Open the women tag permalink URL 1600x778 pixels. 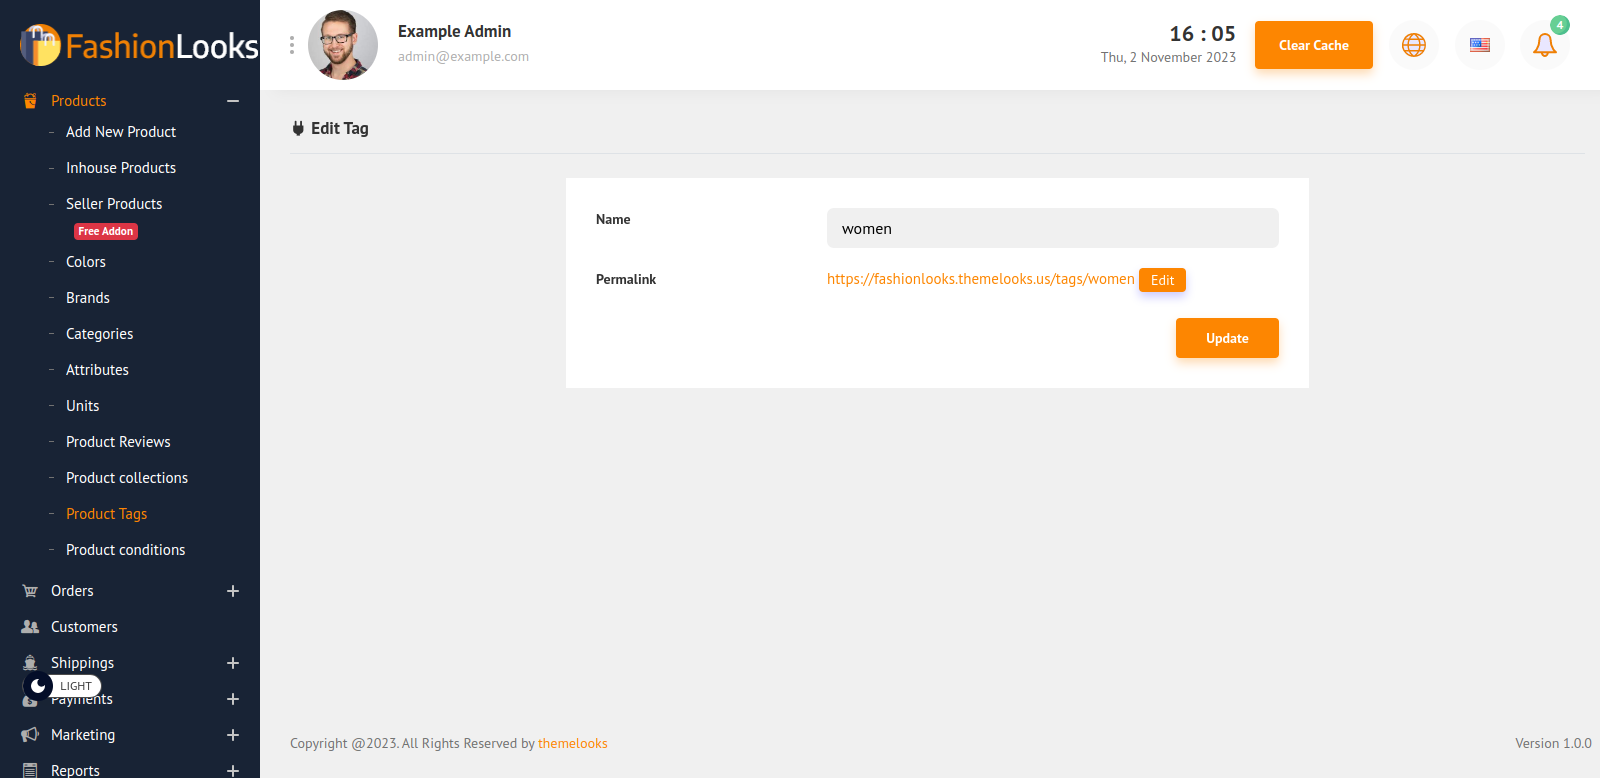980,279
